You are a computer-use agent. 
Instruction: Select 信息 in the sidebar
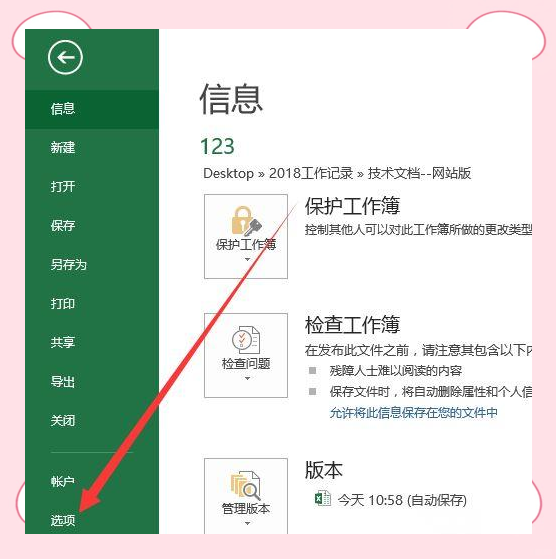(x=92, y=109)
